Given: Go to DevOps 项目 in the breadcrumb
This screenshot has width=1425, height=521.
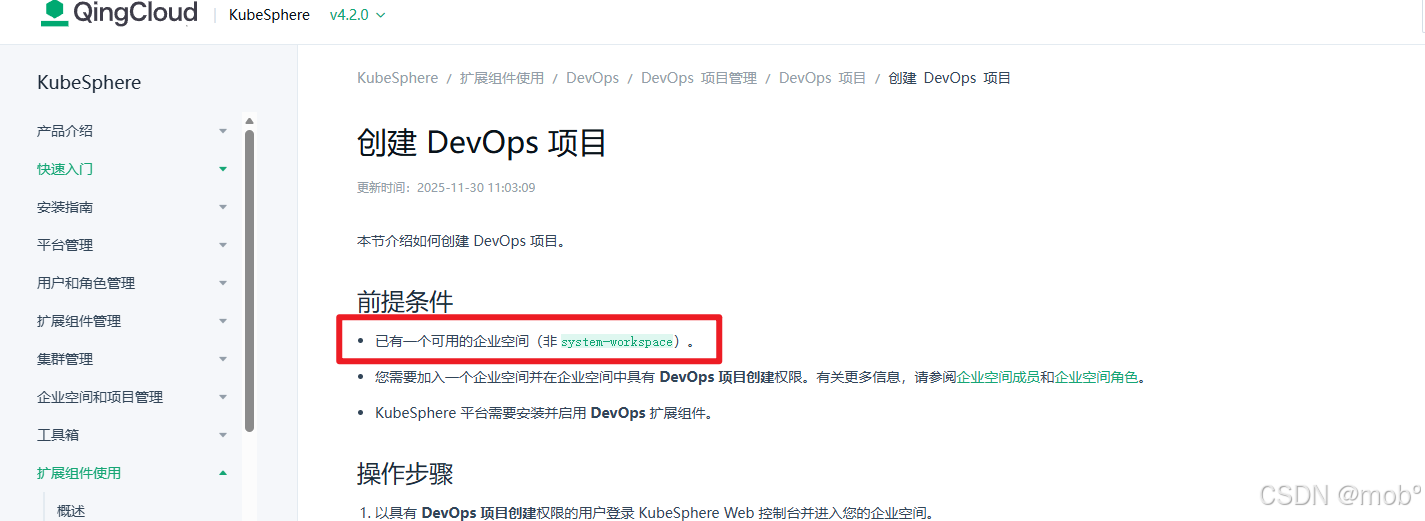Looking at the screenshot, I should (823, 78).
